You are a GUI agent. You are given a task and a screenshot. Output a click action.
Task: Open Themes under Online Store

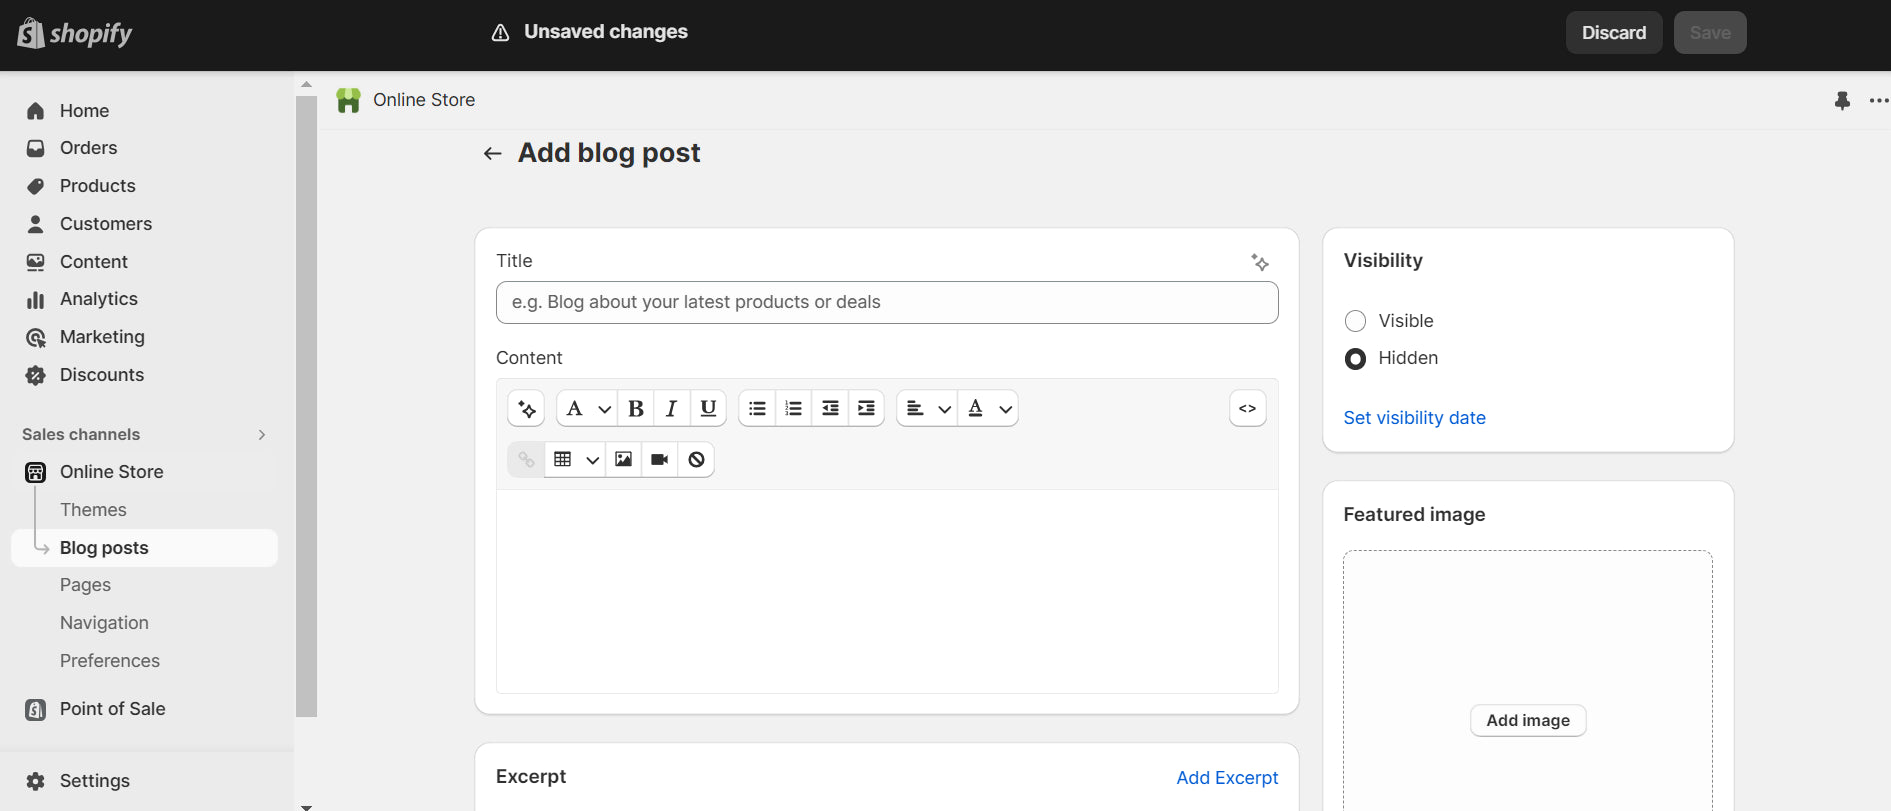click(93, 510)
